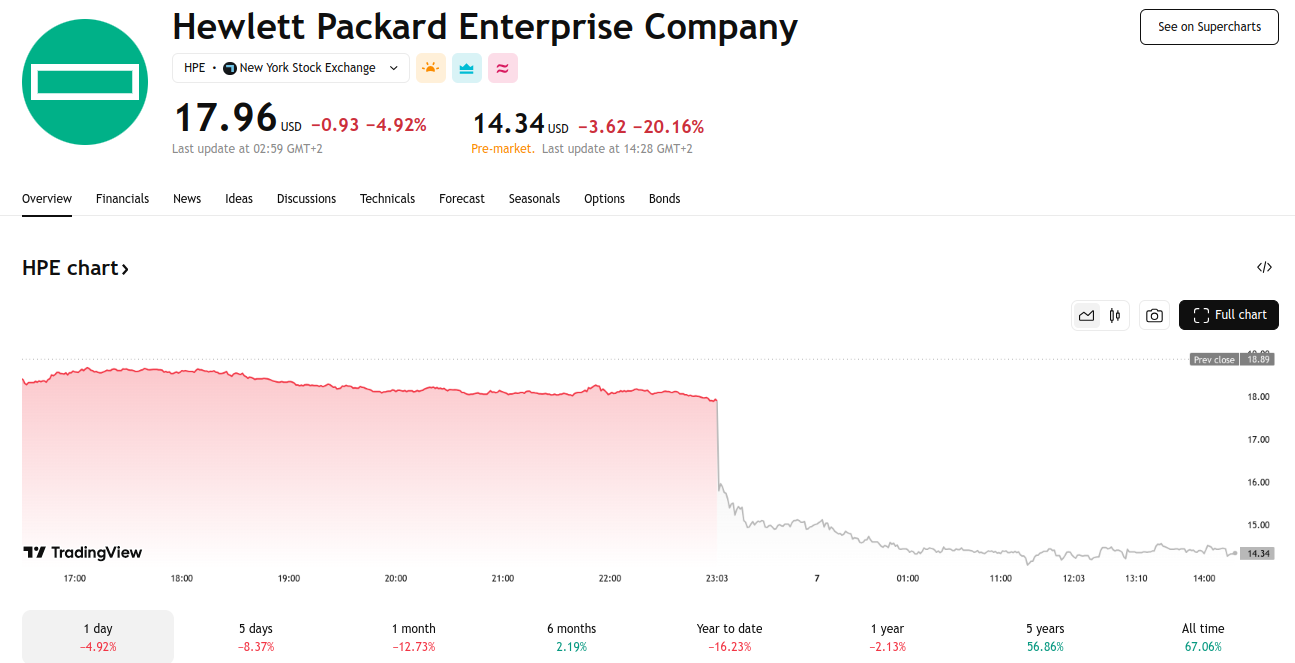
Task: Open the Forecast section
Action: [461, 198]
